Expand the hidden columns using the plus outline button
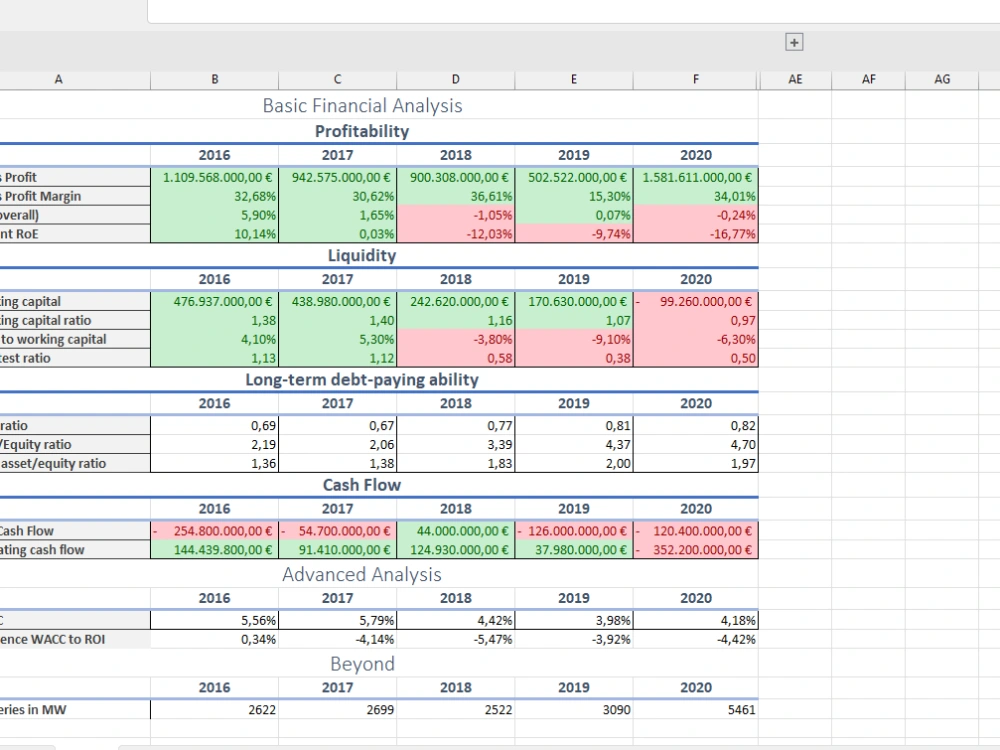This screenshot has width=1000, height=750. click(x=794, y=42)
